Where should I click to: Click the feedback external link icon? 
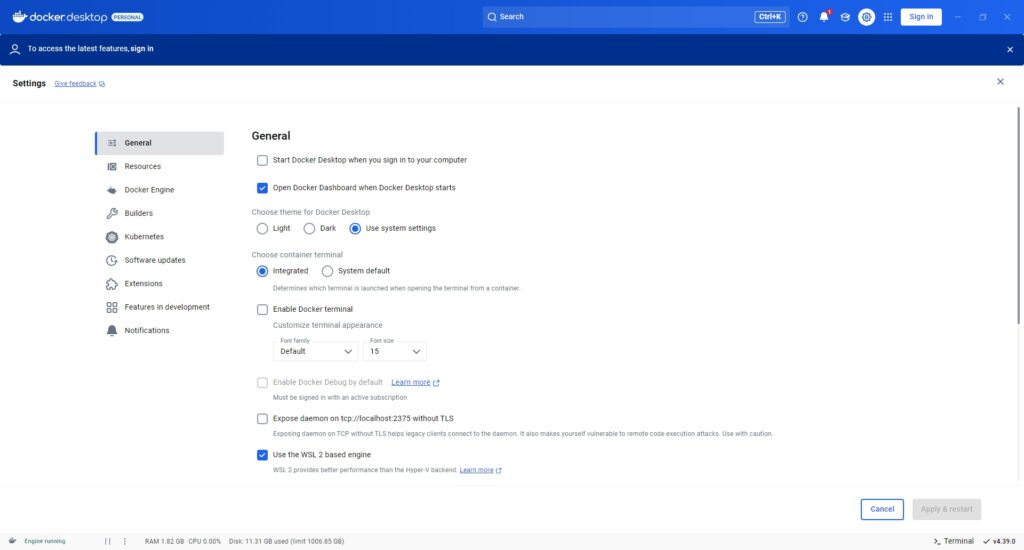(x=102, y=84)
